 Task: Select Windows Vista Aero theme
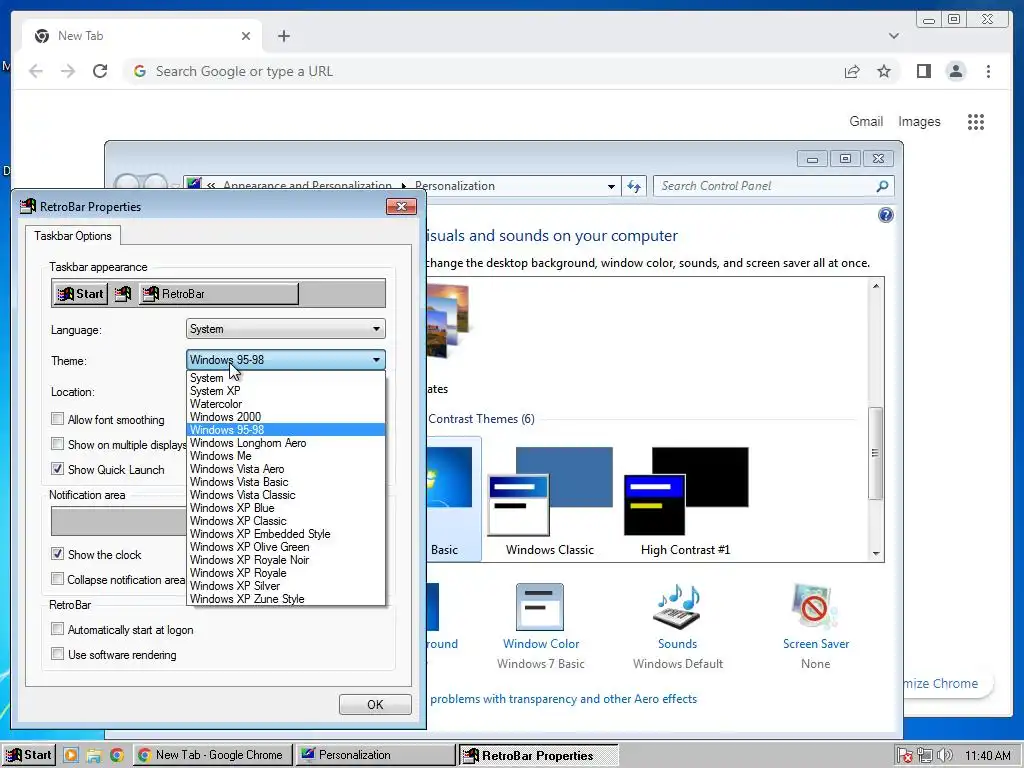click(x=285, y=469)
